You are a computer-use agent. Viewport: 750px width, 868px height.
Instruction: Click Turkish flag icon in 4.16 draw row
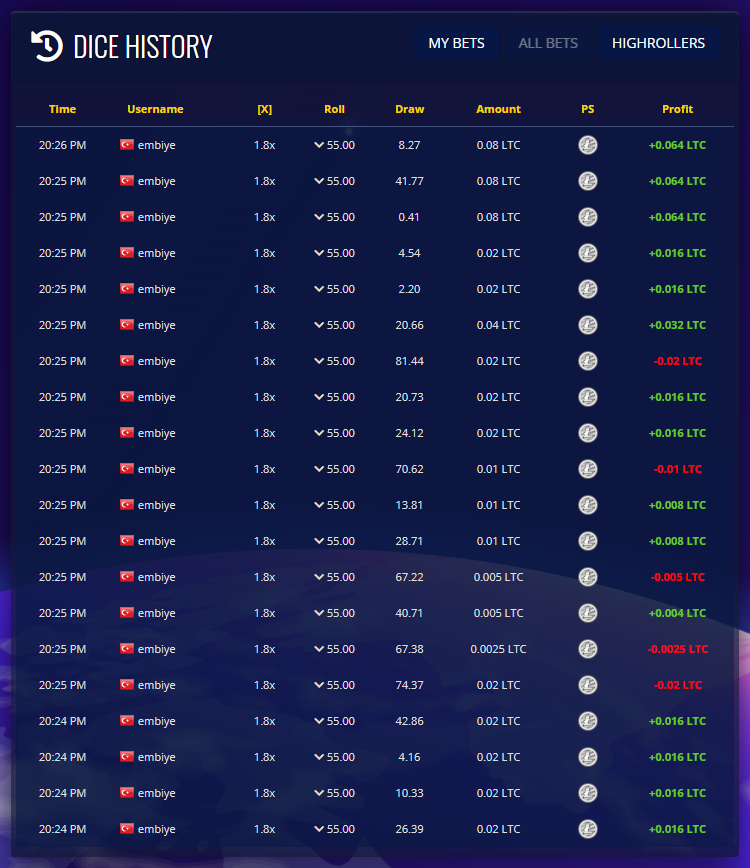(x=127, y=756)
